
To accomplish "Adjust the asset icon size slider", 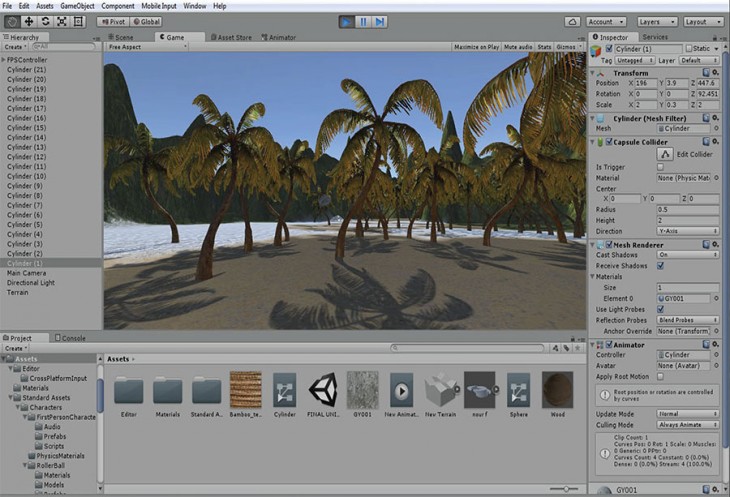I will point(566,488).
